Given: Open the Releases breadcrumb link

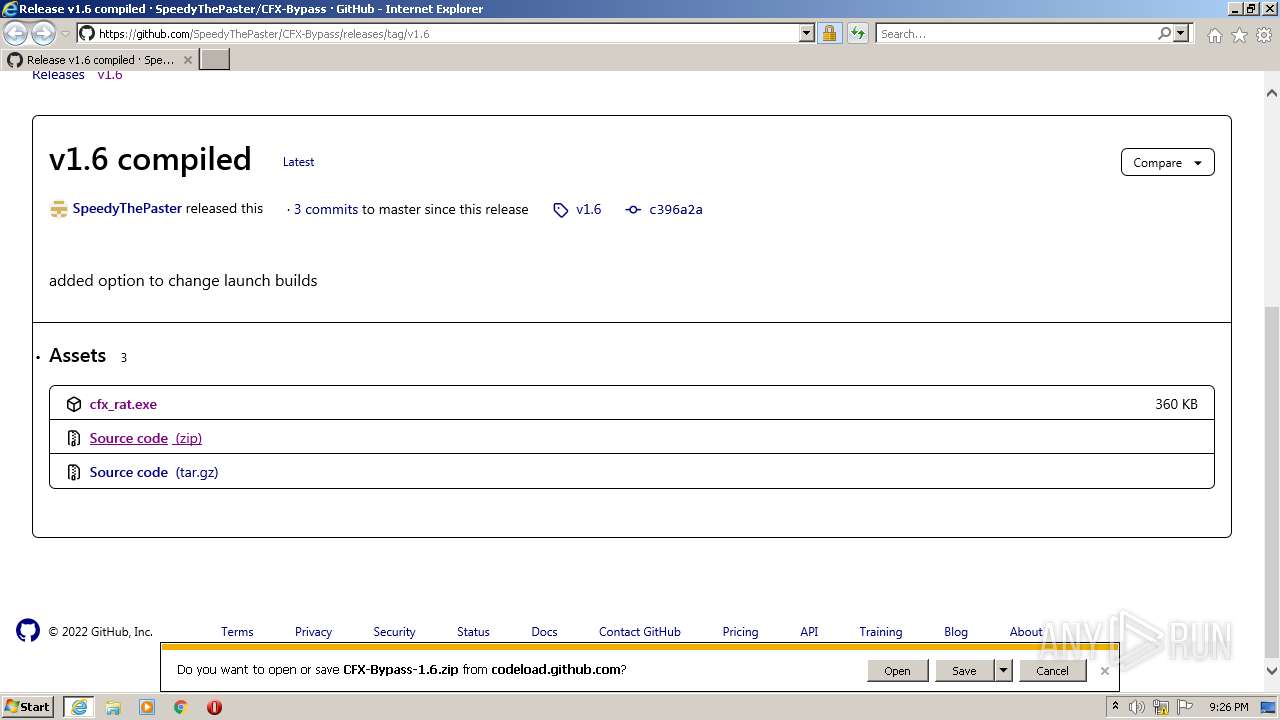Looking at the screenshot, I should click(58, 76).
